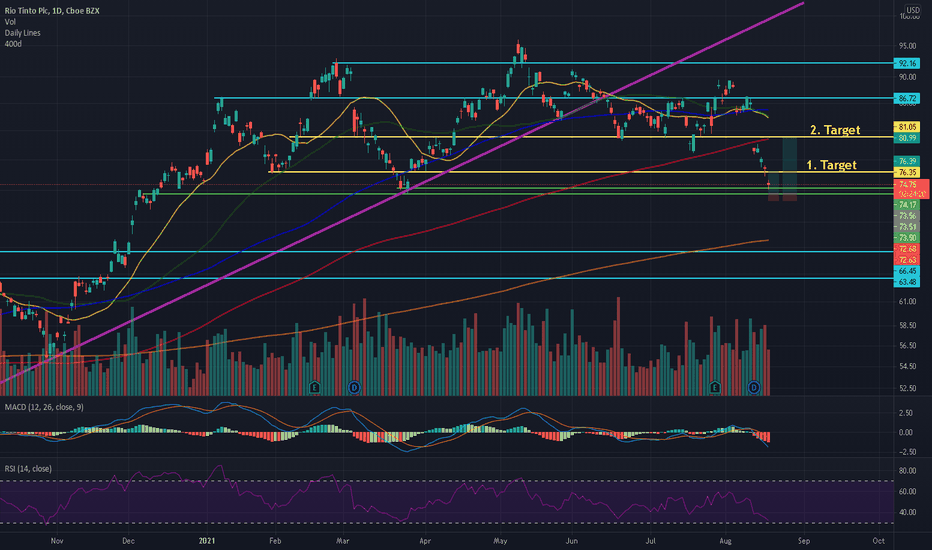Click the 40.00 RSI axis value
932x550 pixels.
pyautogui.click(x=907, y=513)
